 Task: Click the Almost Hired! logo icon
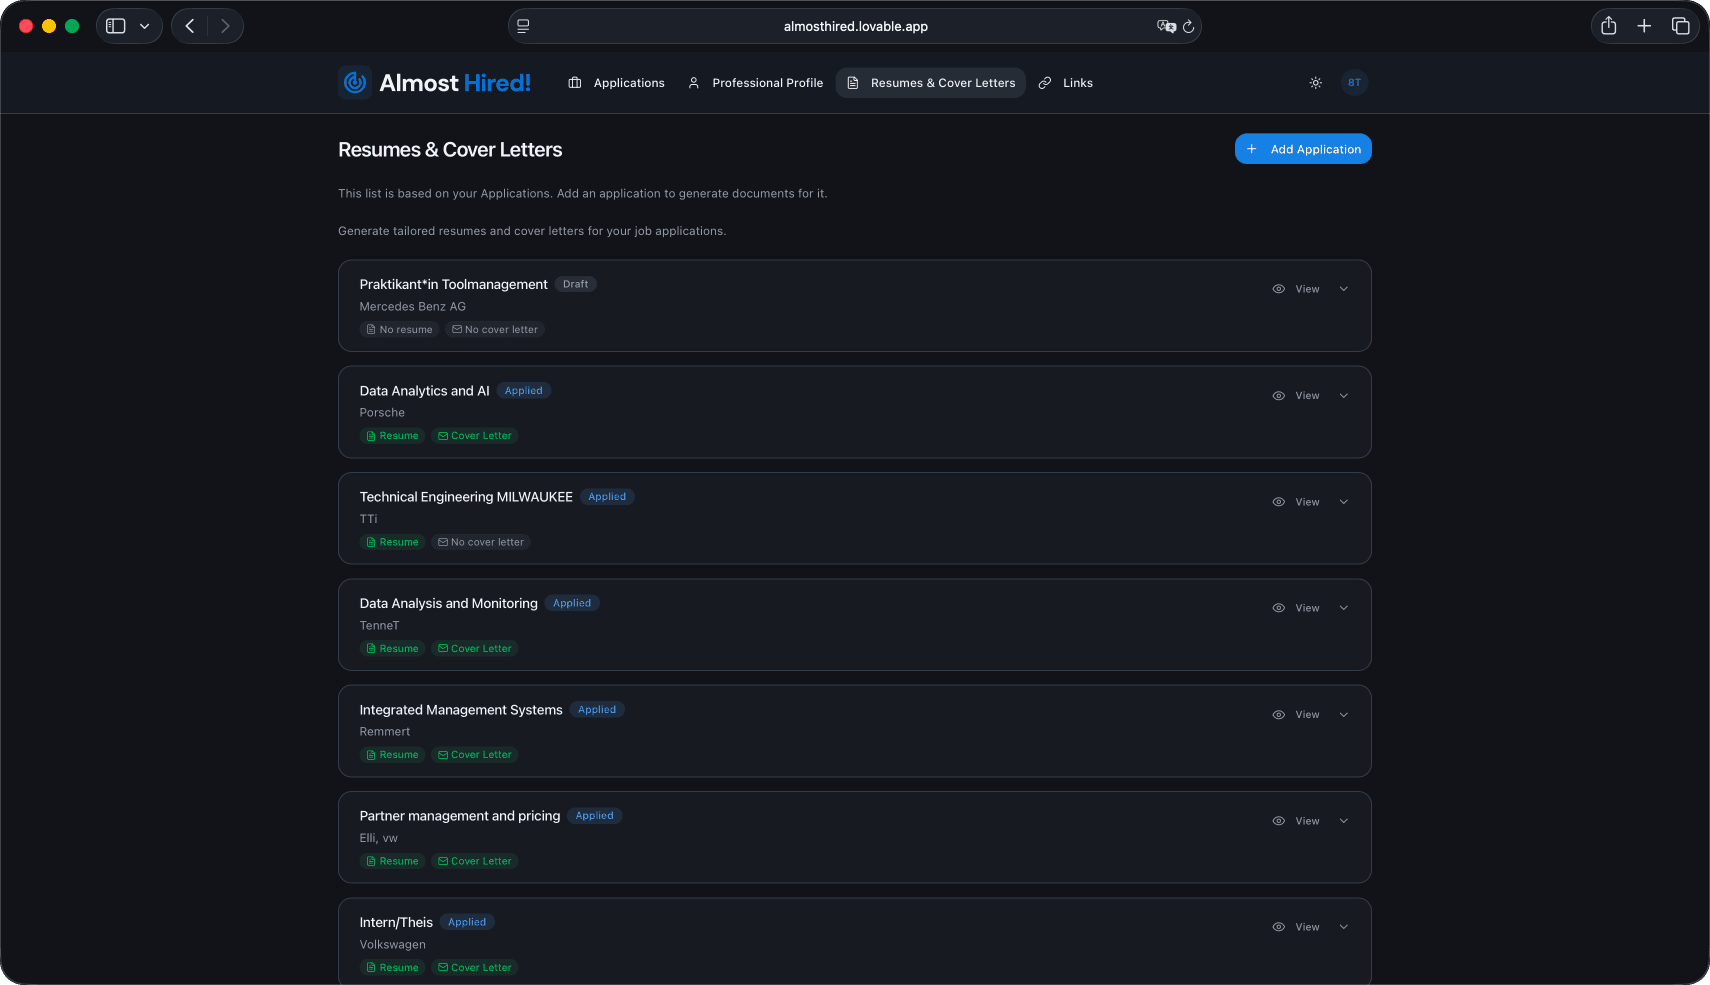click(x=355, y=83)
